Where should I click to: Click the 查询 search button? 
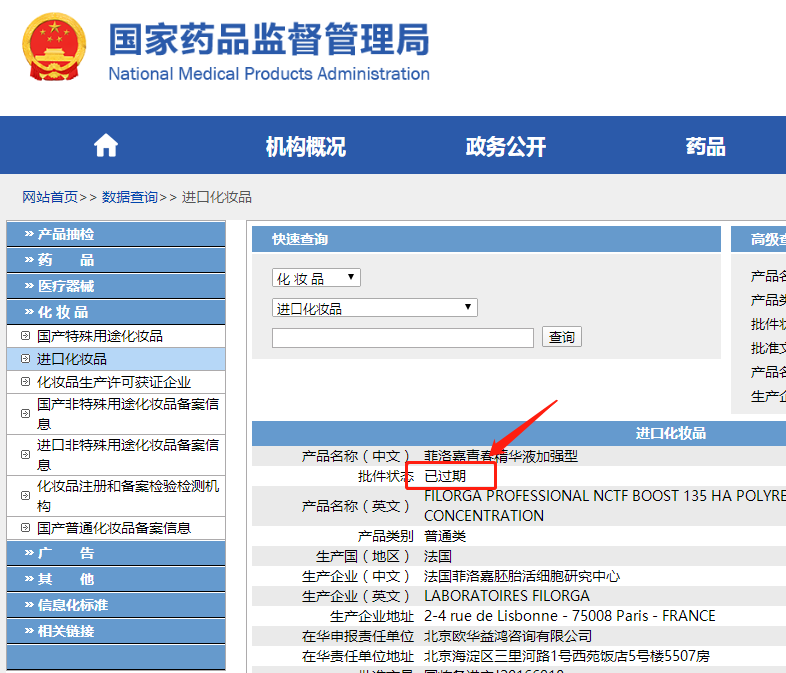561,337
